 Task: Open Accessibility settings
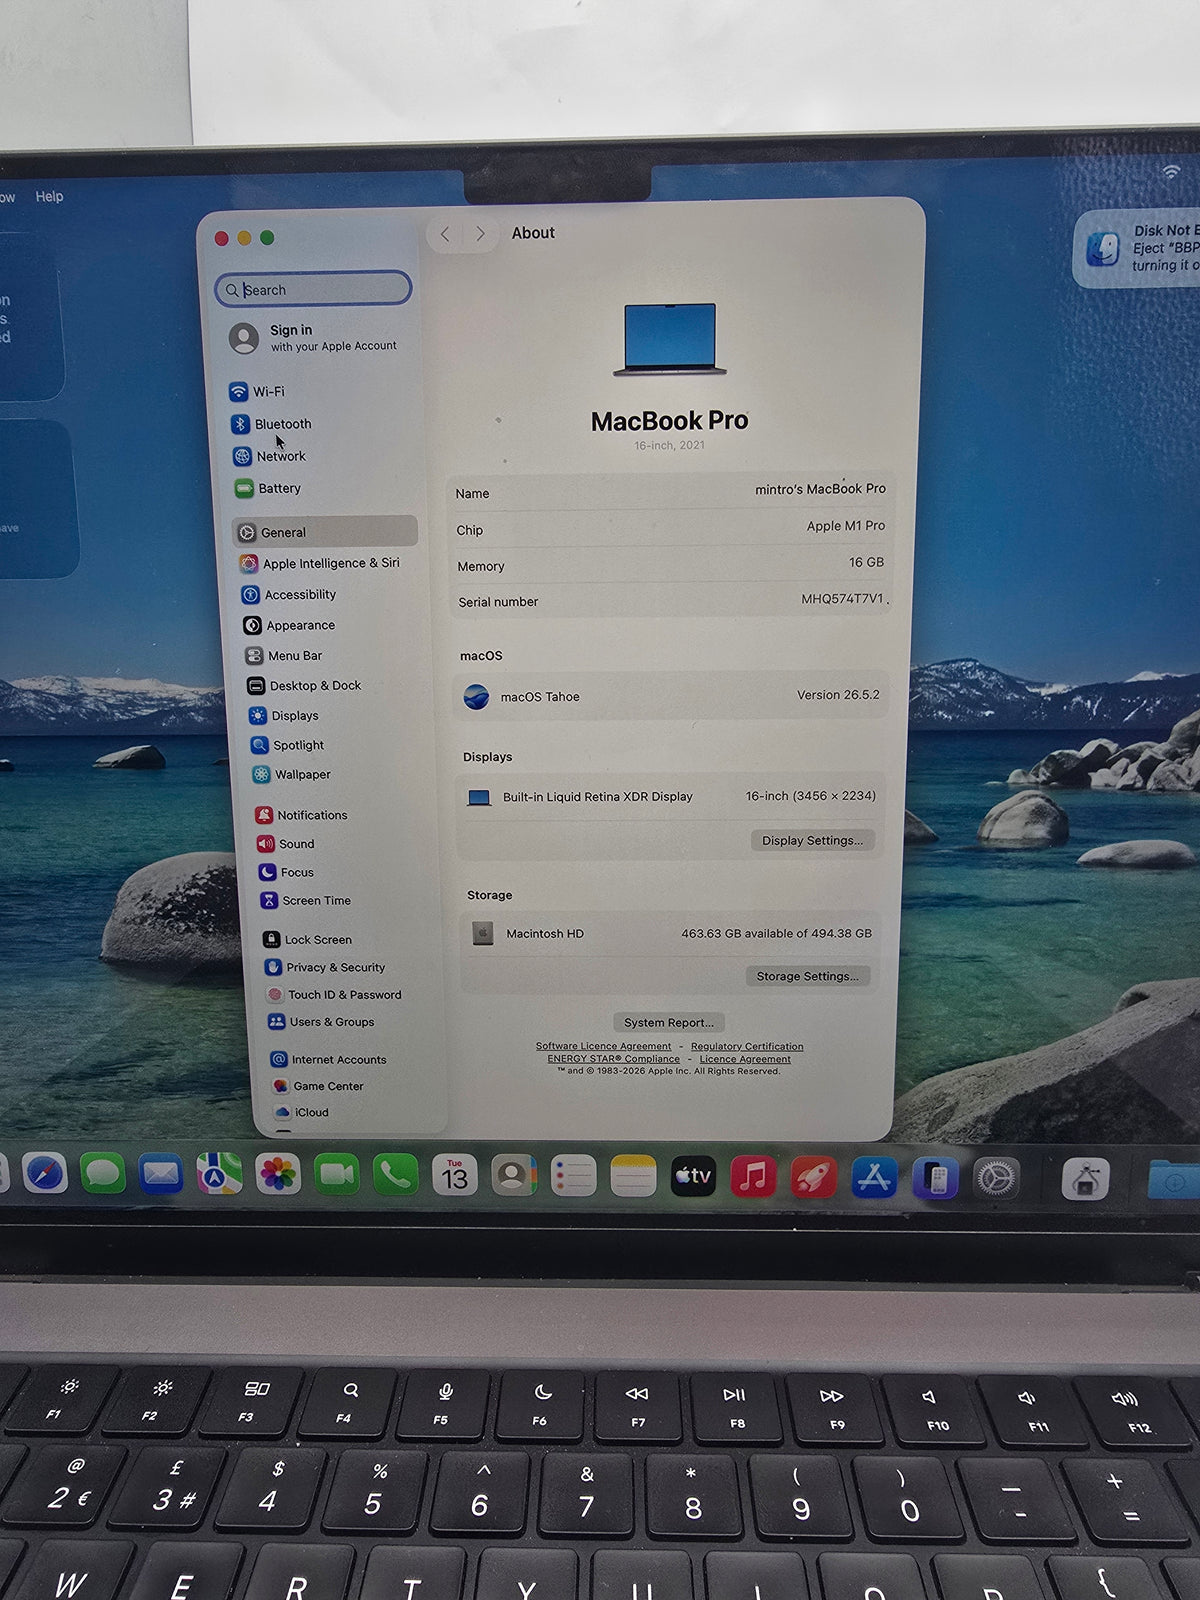(x=289, y=594)
